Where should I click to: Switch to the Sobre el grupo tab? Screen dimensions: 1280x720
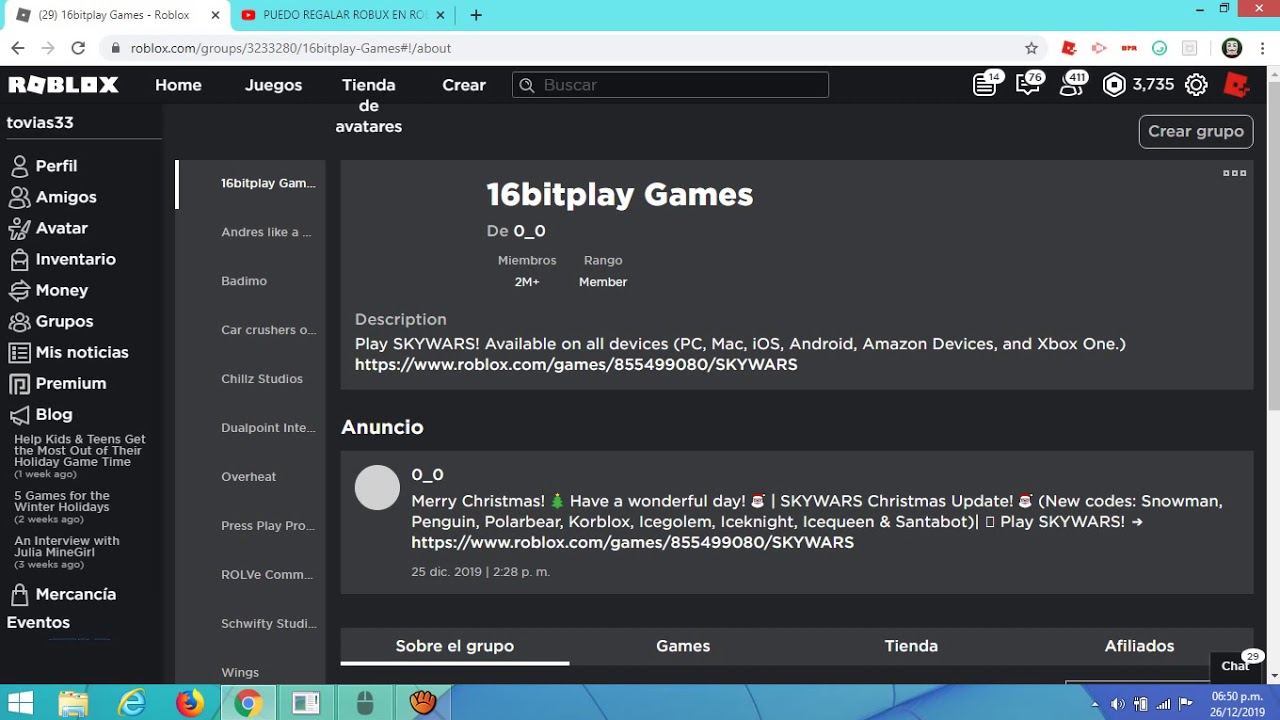(x=455, y=646)
